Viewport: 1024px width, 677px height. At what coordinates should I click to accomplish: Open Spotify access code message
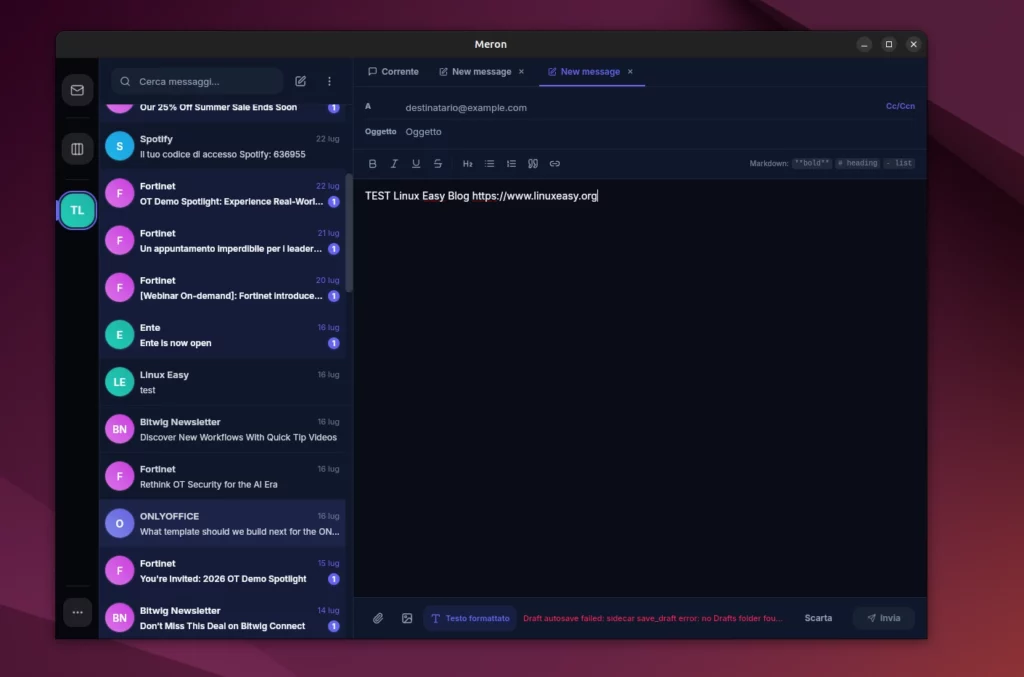click(223, 146)
